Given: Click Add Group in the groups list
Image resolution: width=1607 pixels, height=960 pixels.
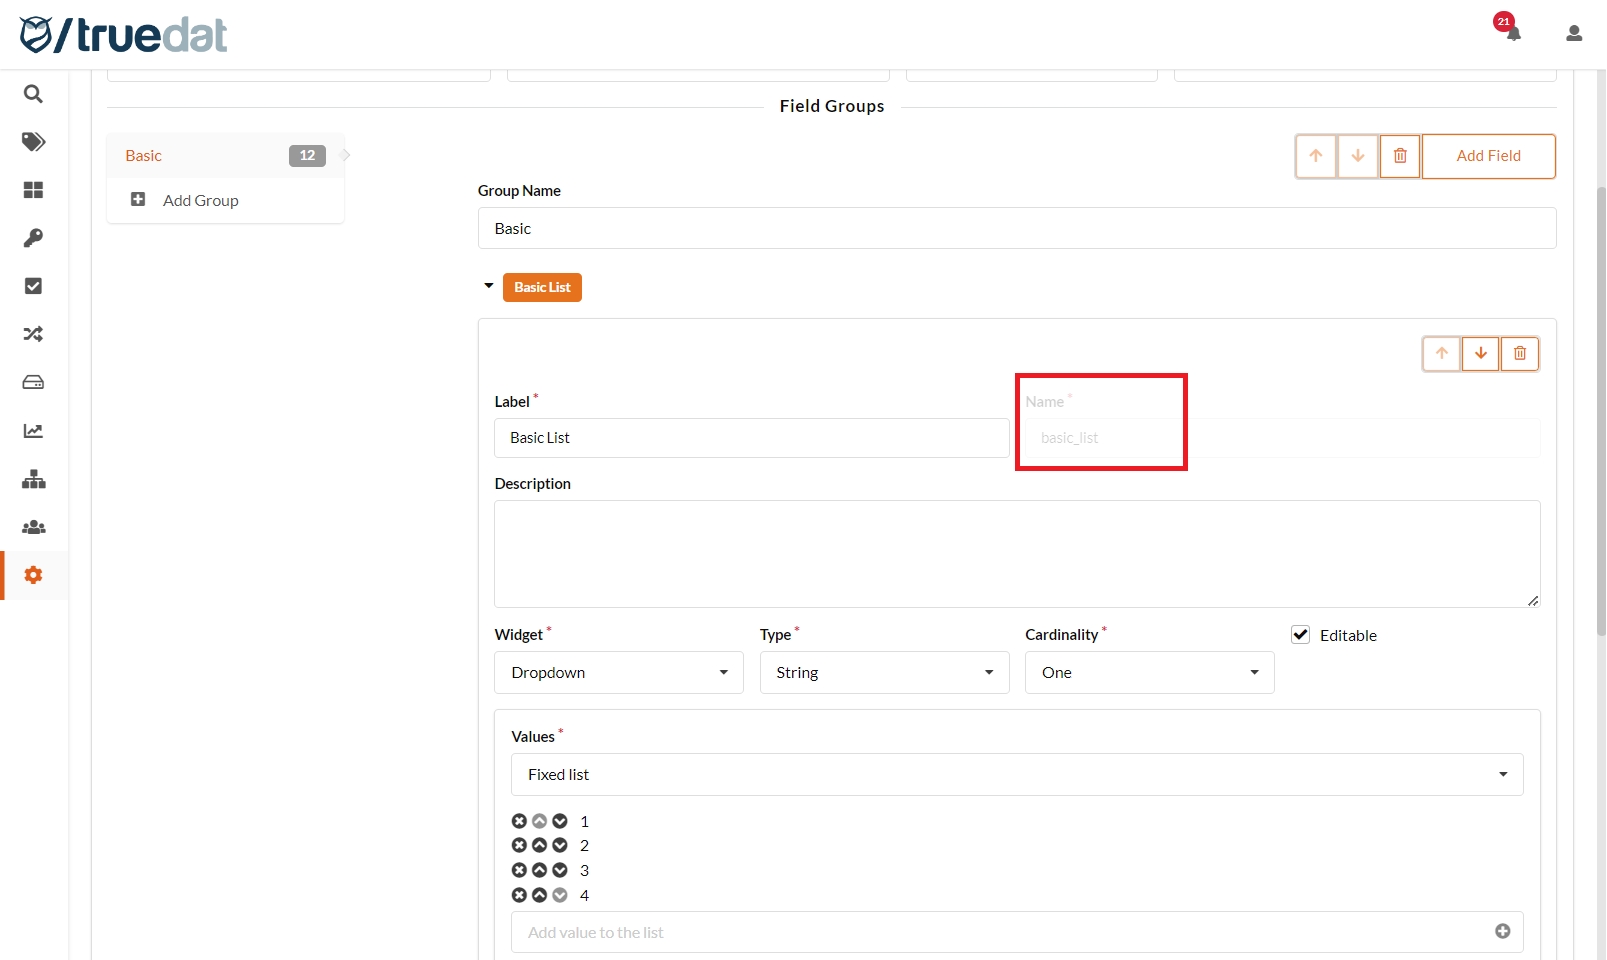Looking at the screenshot, I should 200,201.
